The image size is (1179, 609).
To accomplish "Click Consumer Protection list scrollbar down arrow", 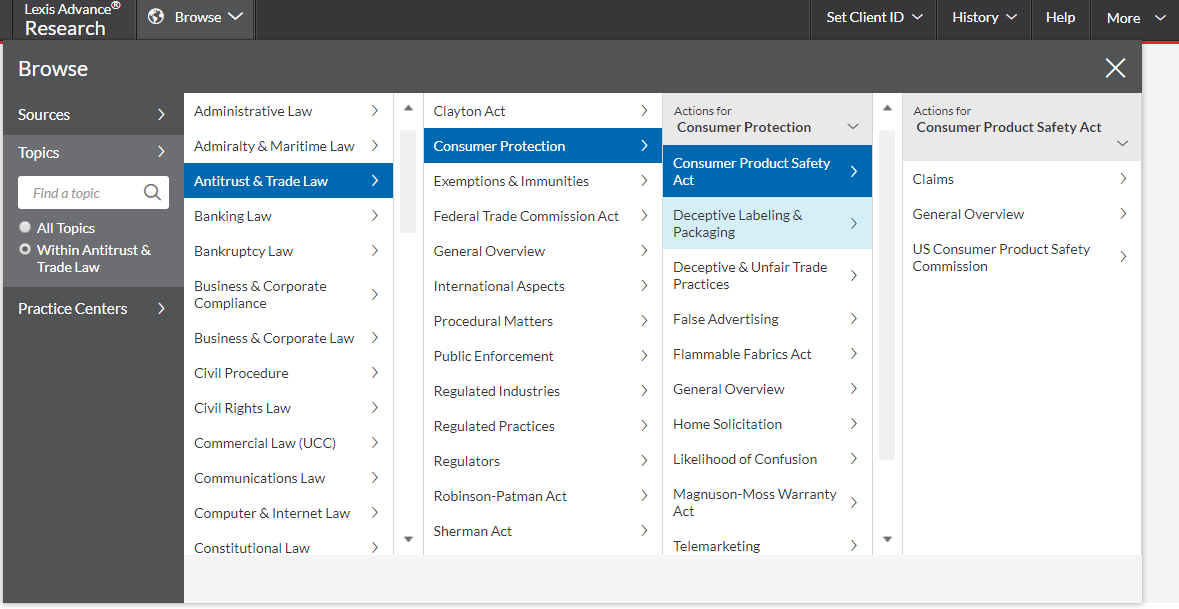I will (x=887, y=539).
